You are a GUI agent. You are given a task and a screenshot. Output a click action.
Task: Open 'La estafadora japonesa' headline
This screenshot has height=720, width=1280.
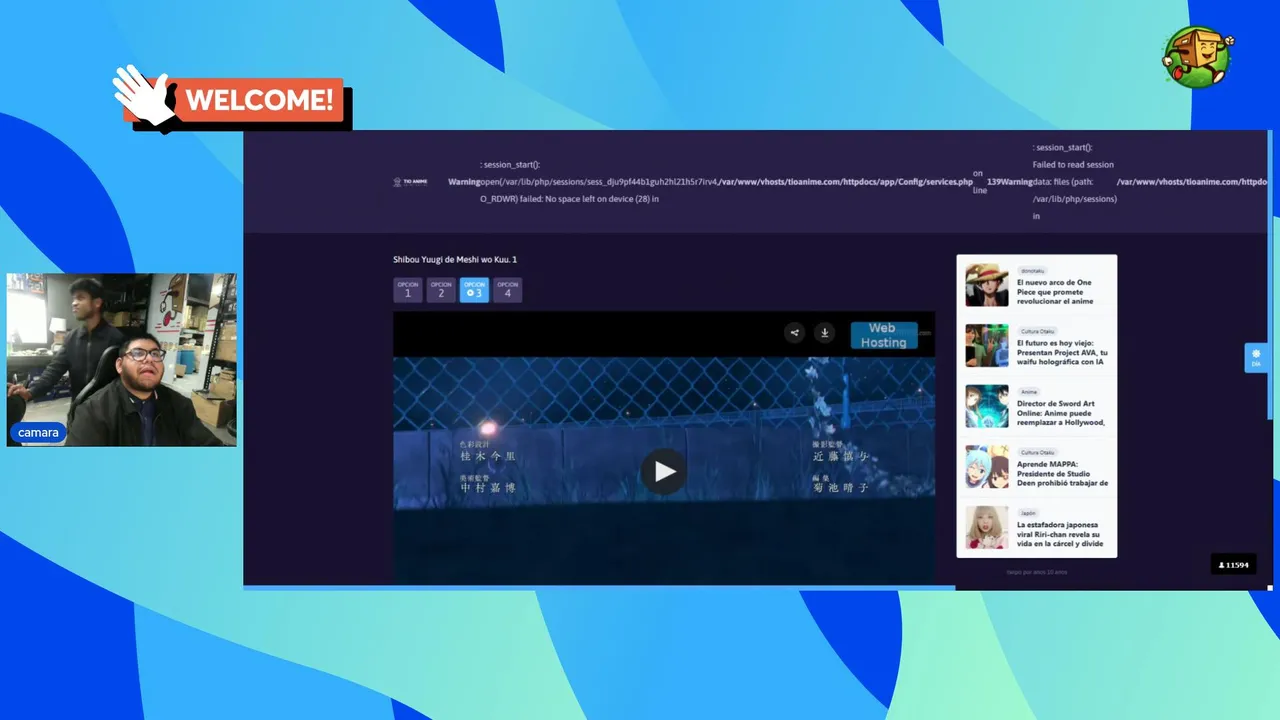1060,534
